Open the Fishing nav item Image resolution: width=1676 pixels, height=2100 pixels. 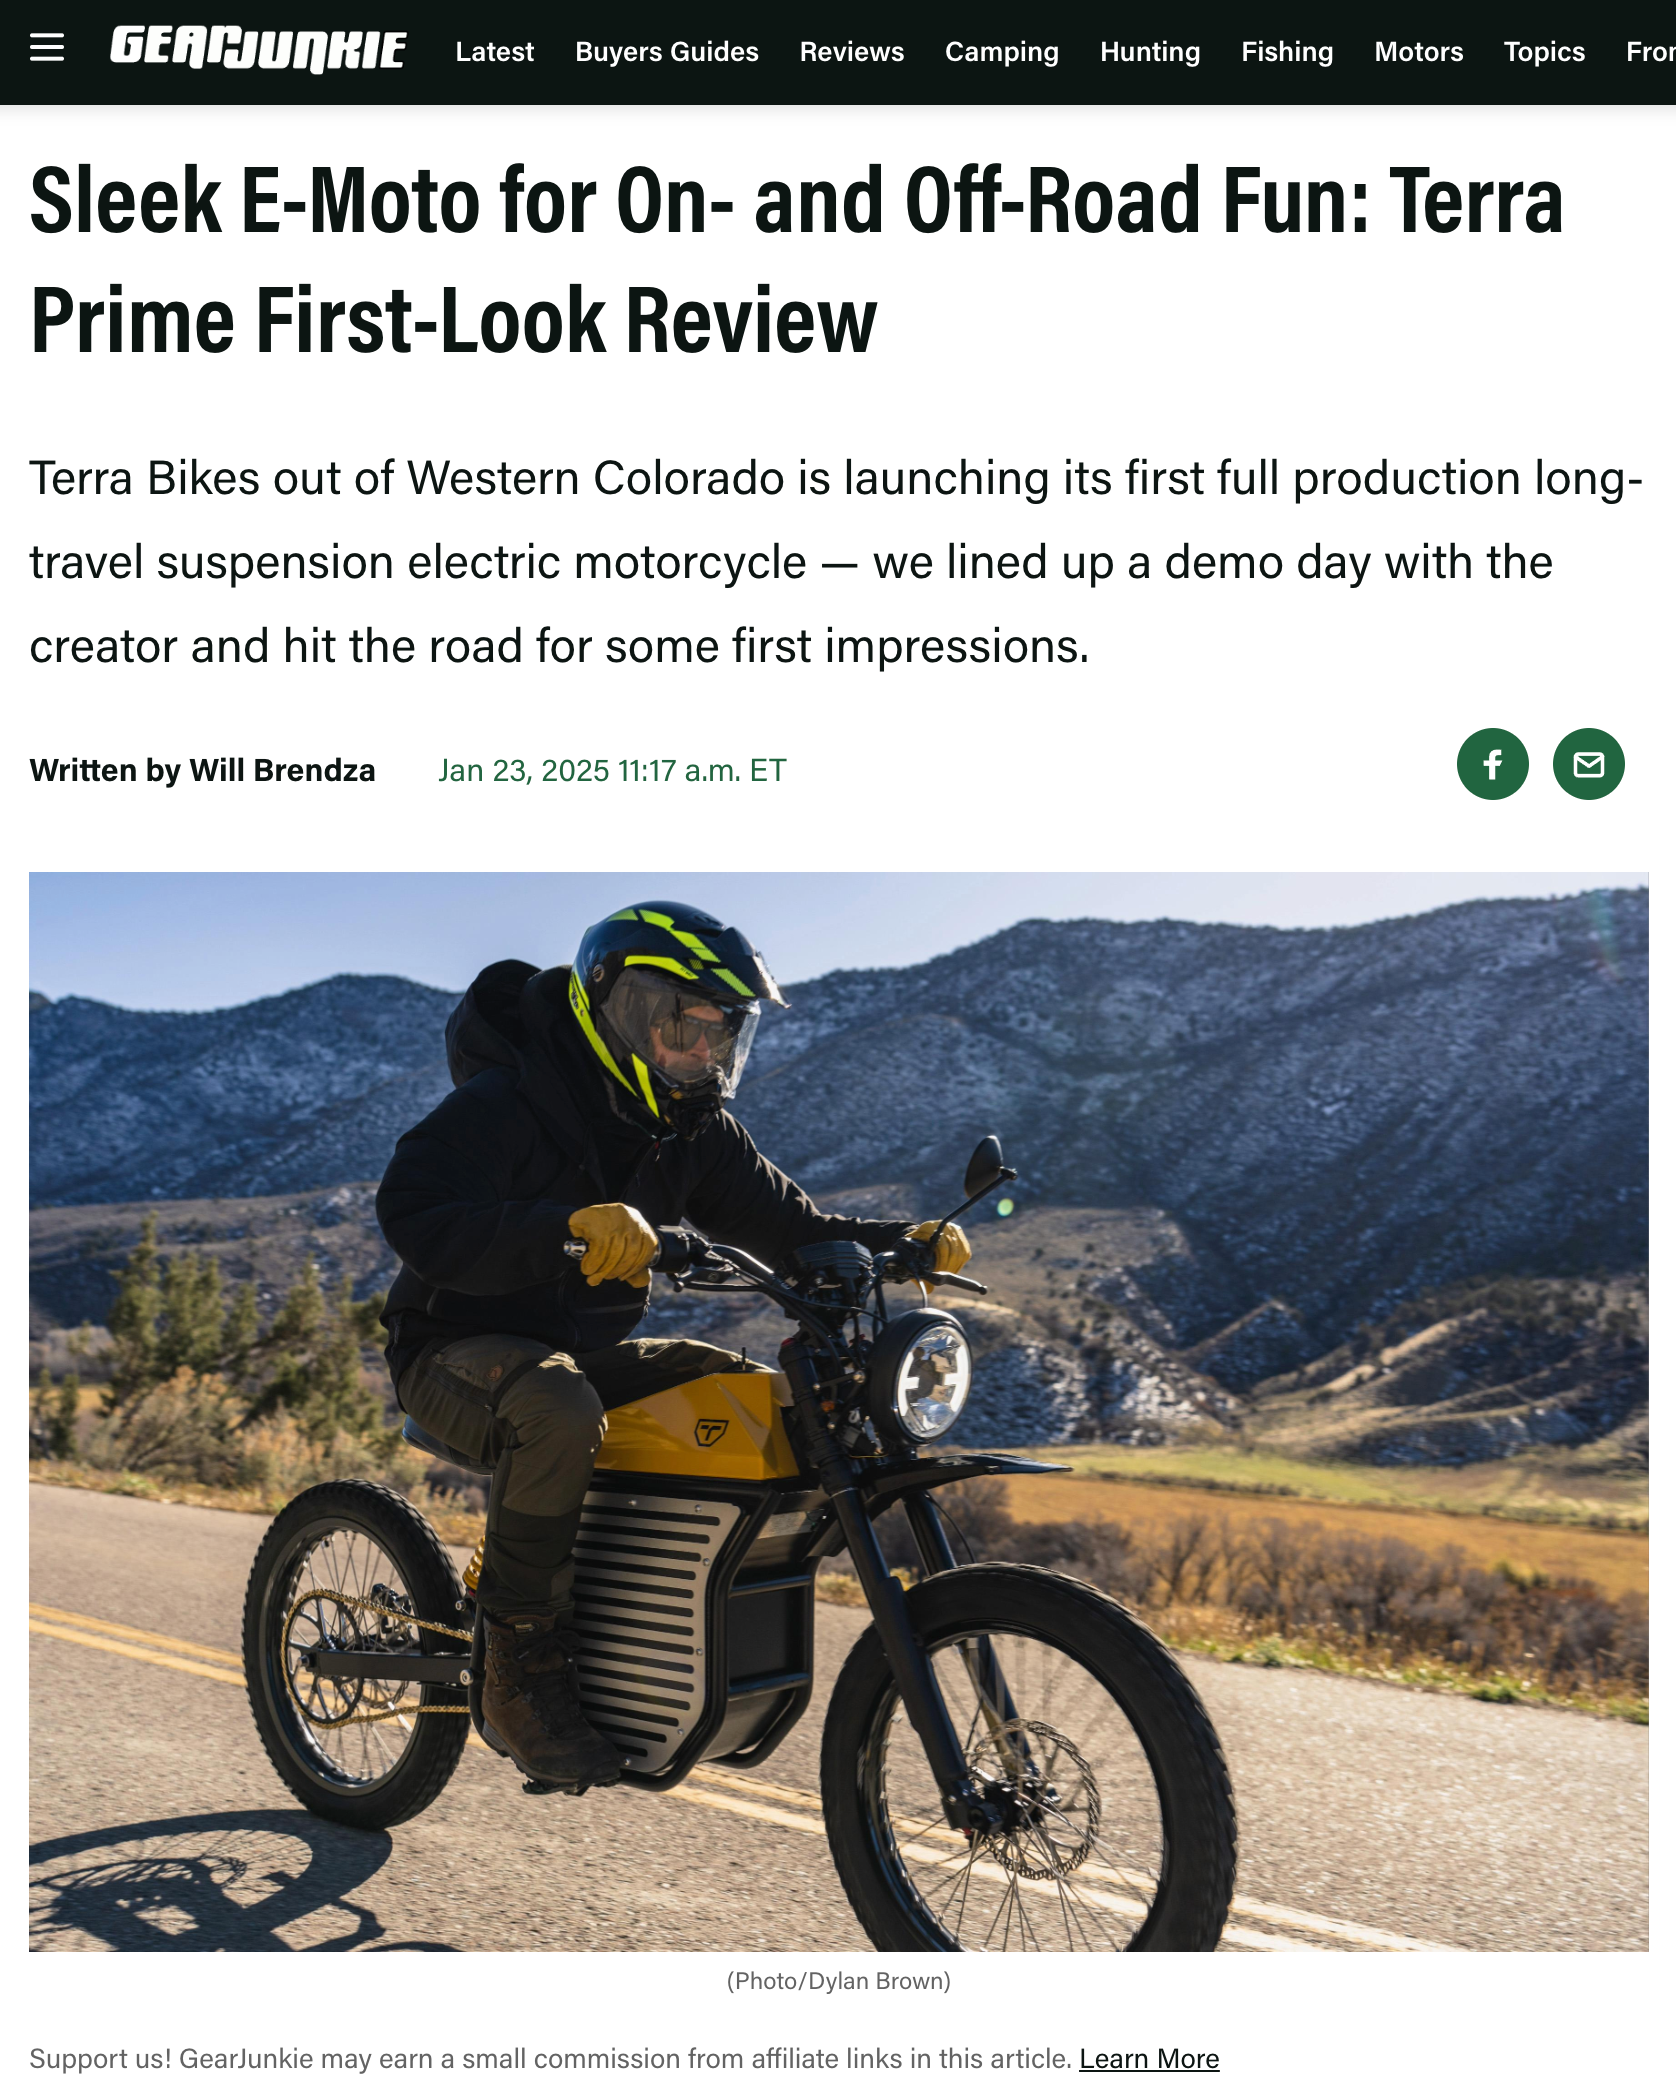pos(1287,52)
